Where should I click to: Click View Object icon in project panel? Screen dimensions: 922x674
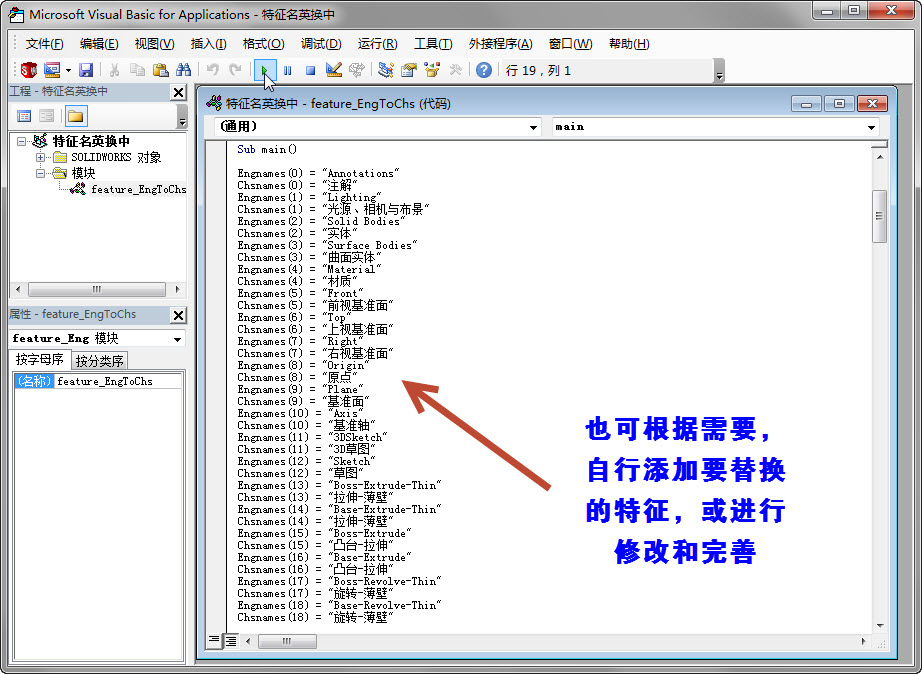[x=46, y=116]
